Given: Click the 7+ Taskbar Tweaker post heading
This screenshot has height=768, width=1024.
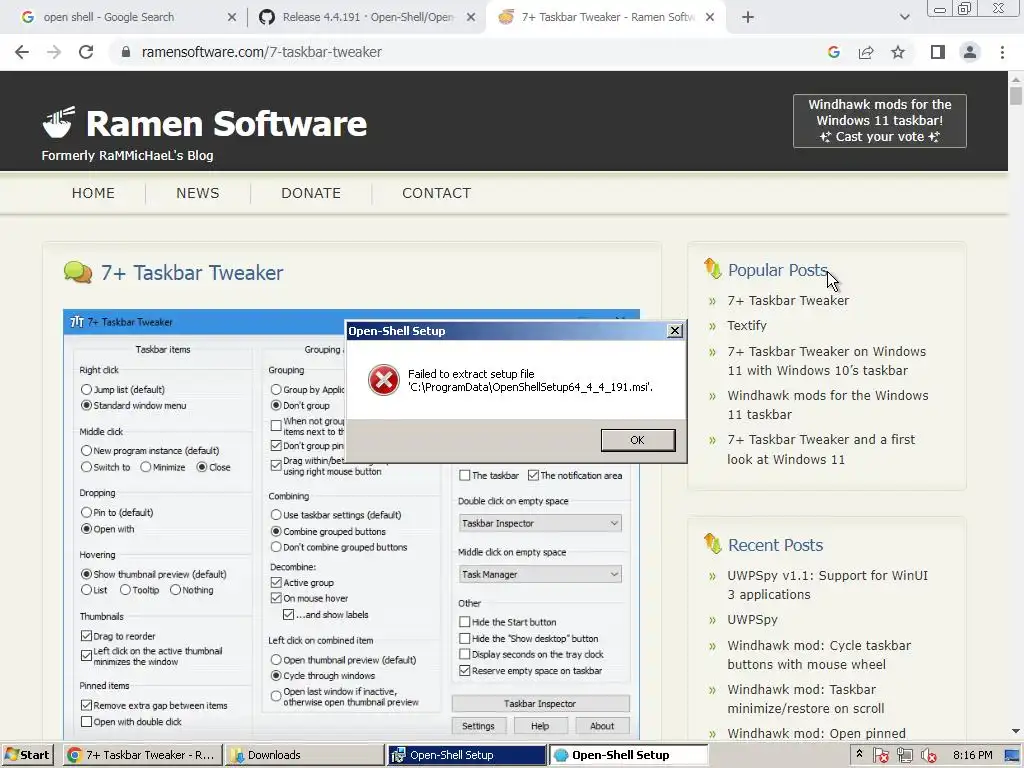Looking at the screenshot, I should 192,273.
